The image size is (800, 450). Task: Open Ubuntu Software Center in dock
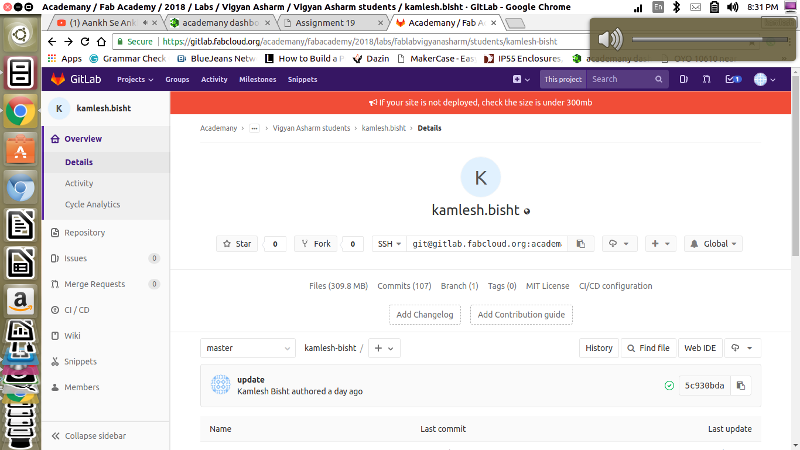20,149
